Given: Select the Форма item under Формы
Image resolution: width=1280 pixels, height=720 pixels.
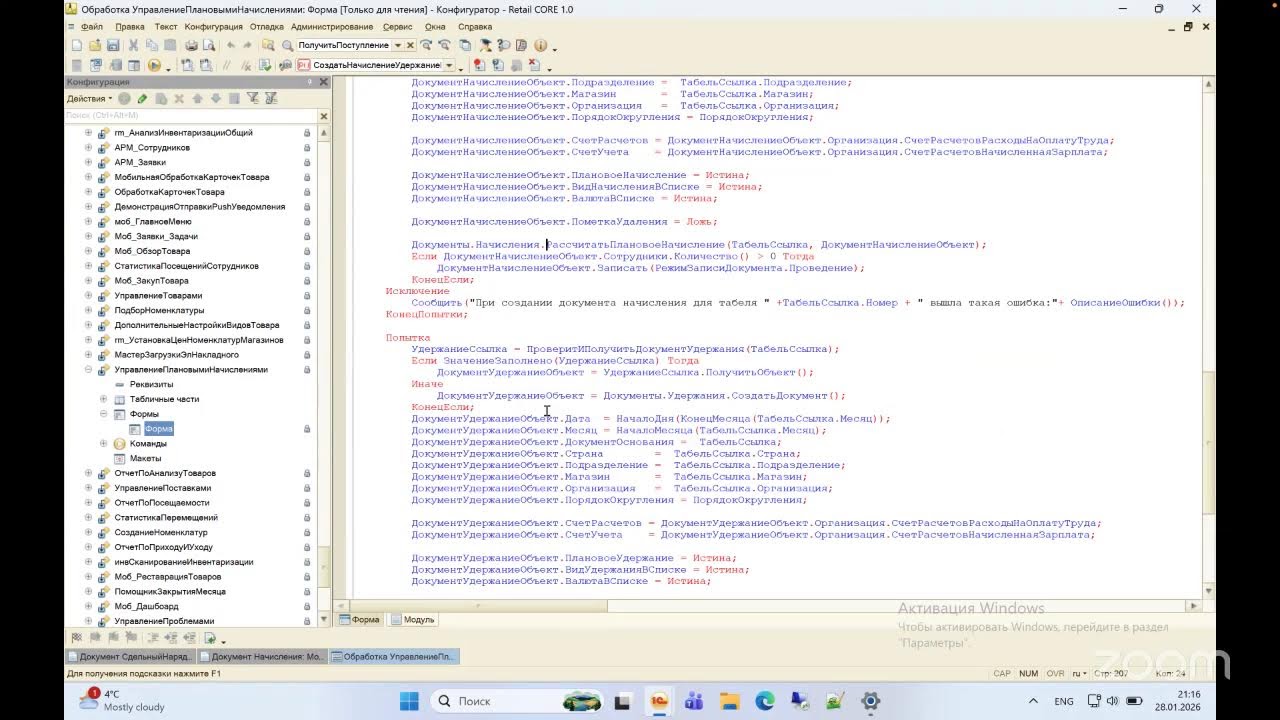Looking at the screenshot, I should [x=158, y=428].
